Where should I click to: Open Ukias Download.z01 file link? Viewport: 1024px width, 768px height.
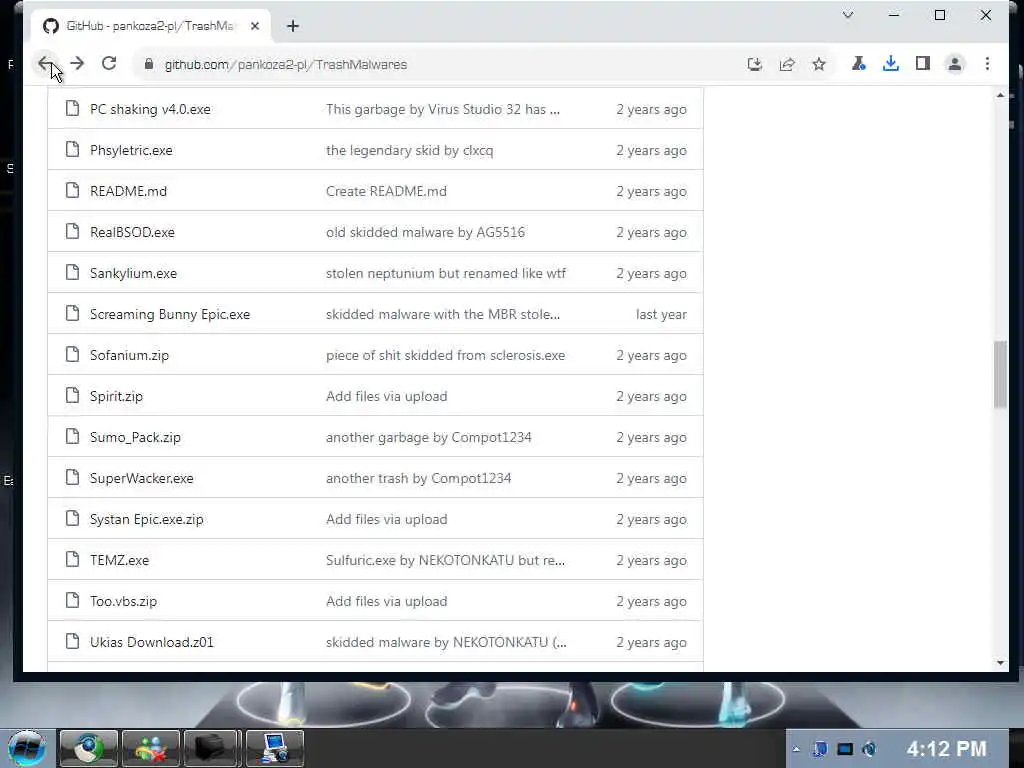tap(152, 642)
